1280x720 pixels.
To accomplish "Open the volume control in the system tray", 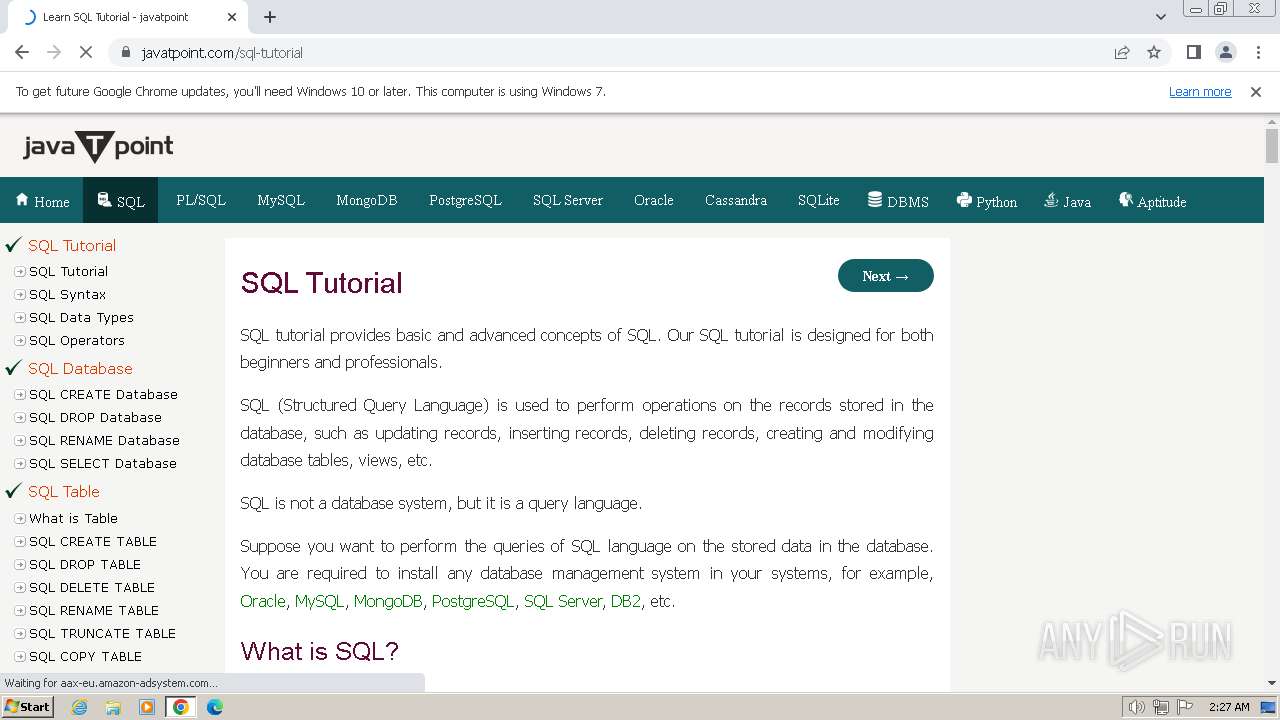I will click(x=1137, y=707).
